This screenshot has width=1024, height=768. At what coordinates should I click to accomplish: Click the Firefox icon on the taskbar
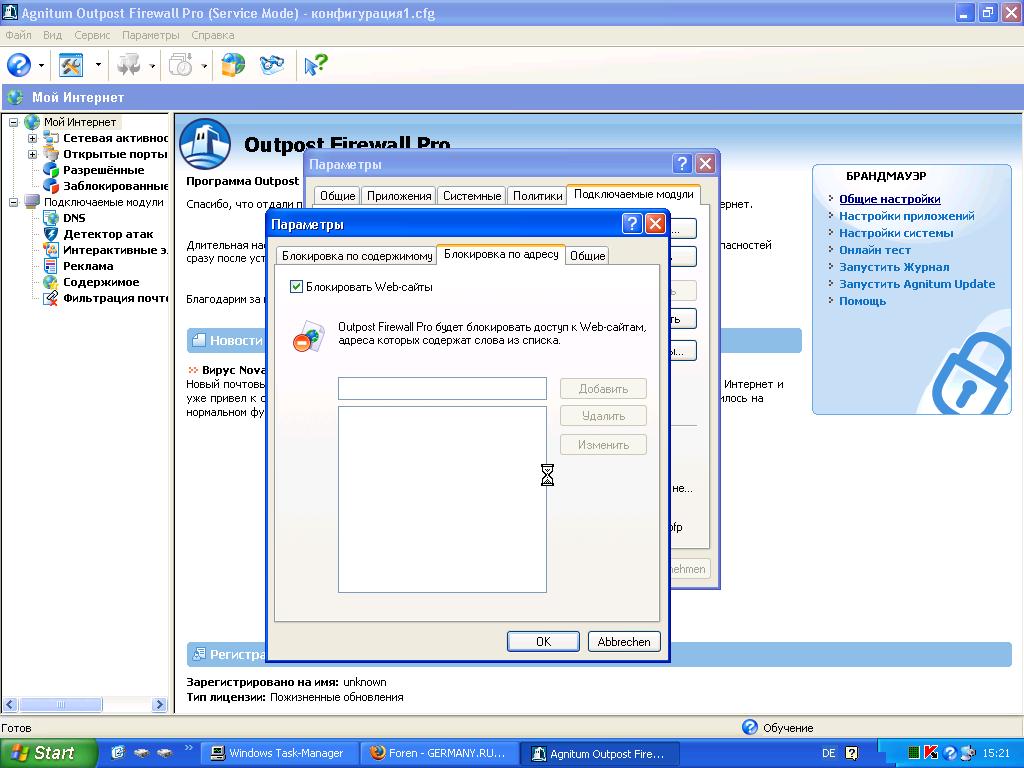click(x=377, y=753)
